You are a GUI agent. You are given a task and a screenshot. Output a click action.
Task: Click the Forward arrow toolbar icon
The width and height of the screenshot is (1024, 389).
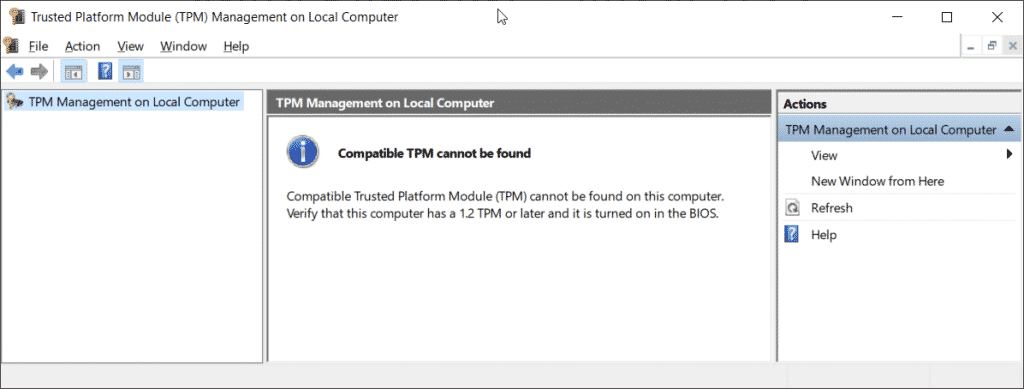[39, 71]
